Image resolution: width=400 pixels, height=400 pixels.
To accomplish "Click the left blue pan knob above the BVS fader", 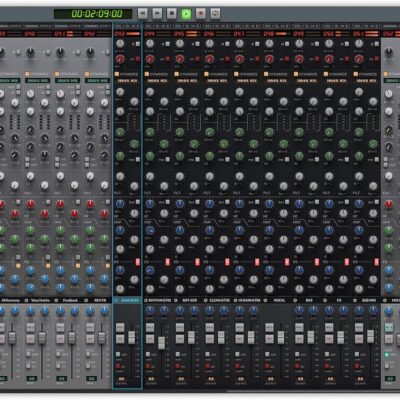I will [299, 311].
